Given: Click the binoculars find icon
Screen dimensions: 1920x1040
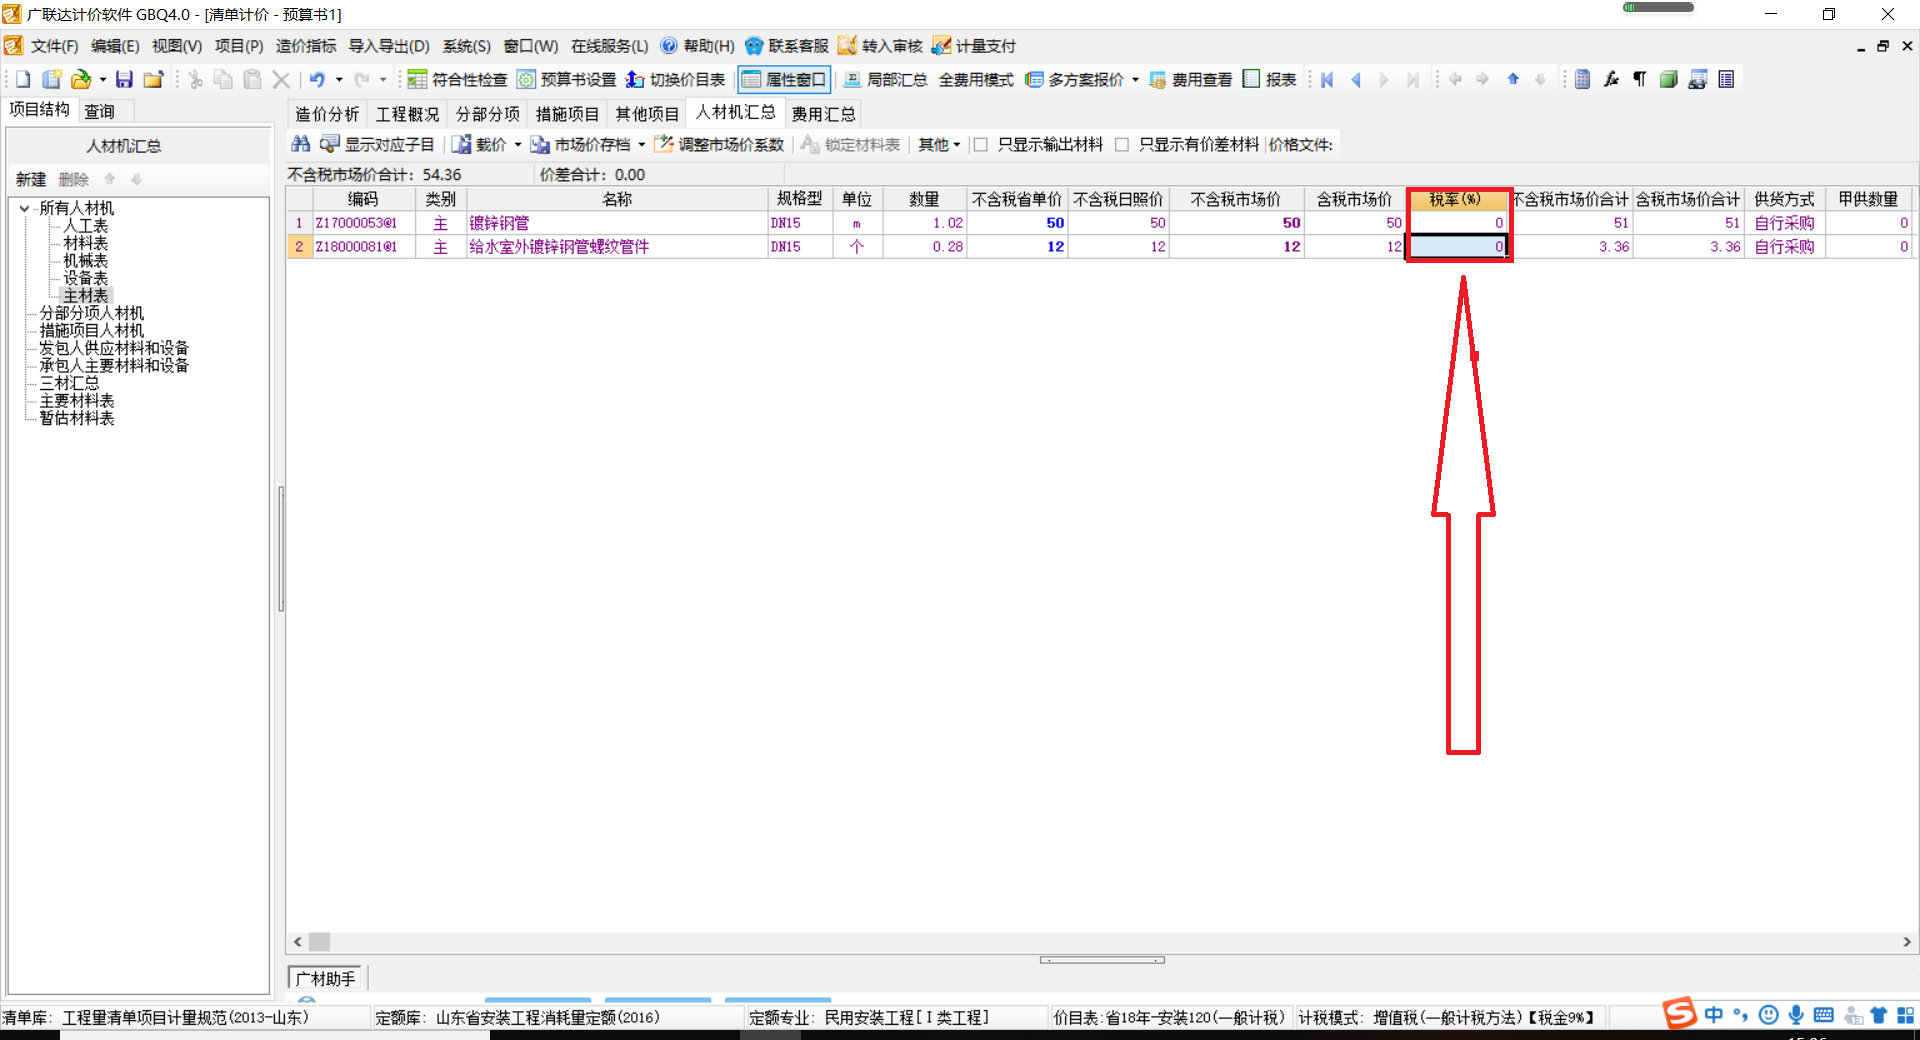Looking at the screenshot, I should 300,144.
